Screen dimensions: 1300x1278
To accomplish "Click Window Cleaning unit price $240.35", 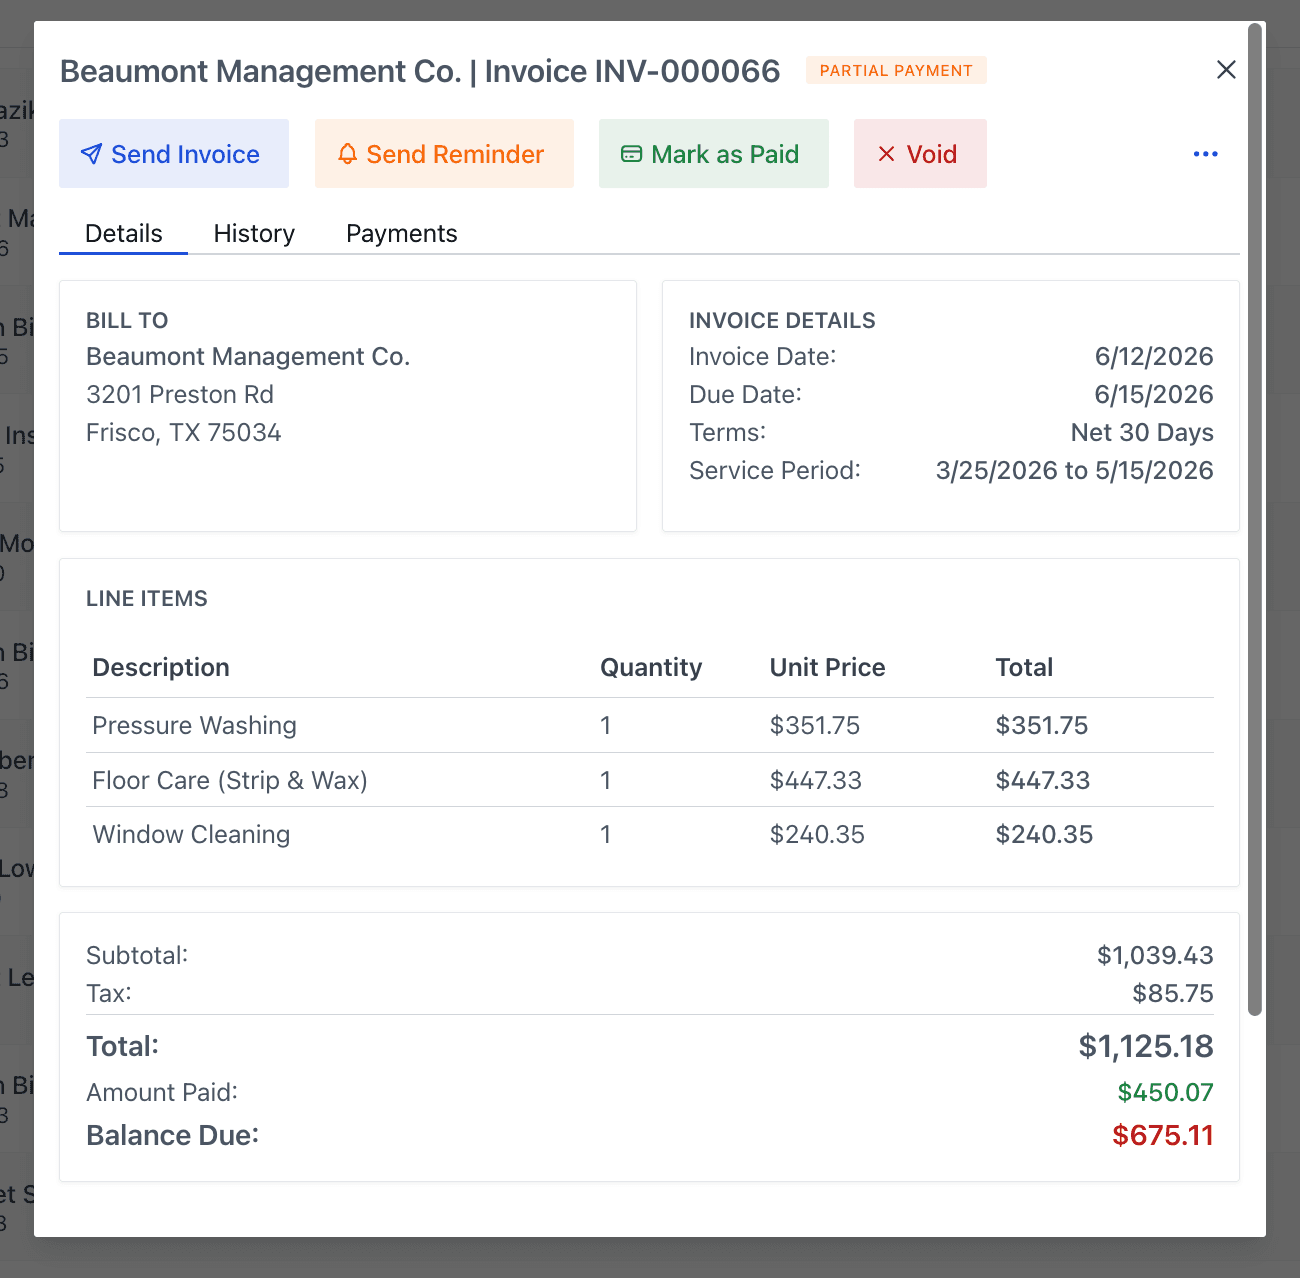I will point(817,834).
